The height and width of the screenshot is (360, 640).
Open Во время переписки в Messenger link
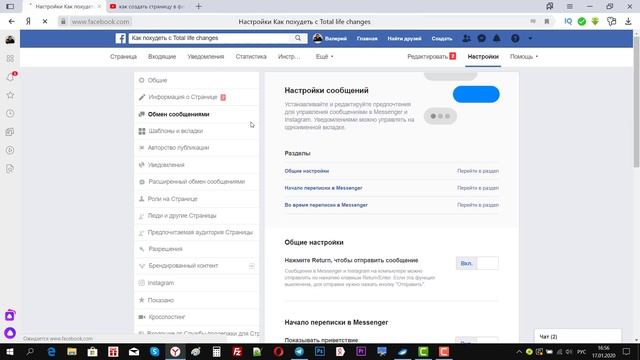pos(326,205)
